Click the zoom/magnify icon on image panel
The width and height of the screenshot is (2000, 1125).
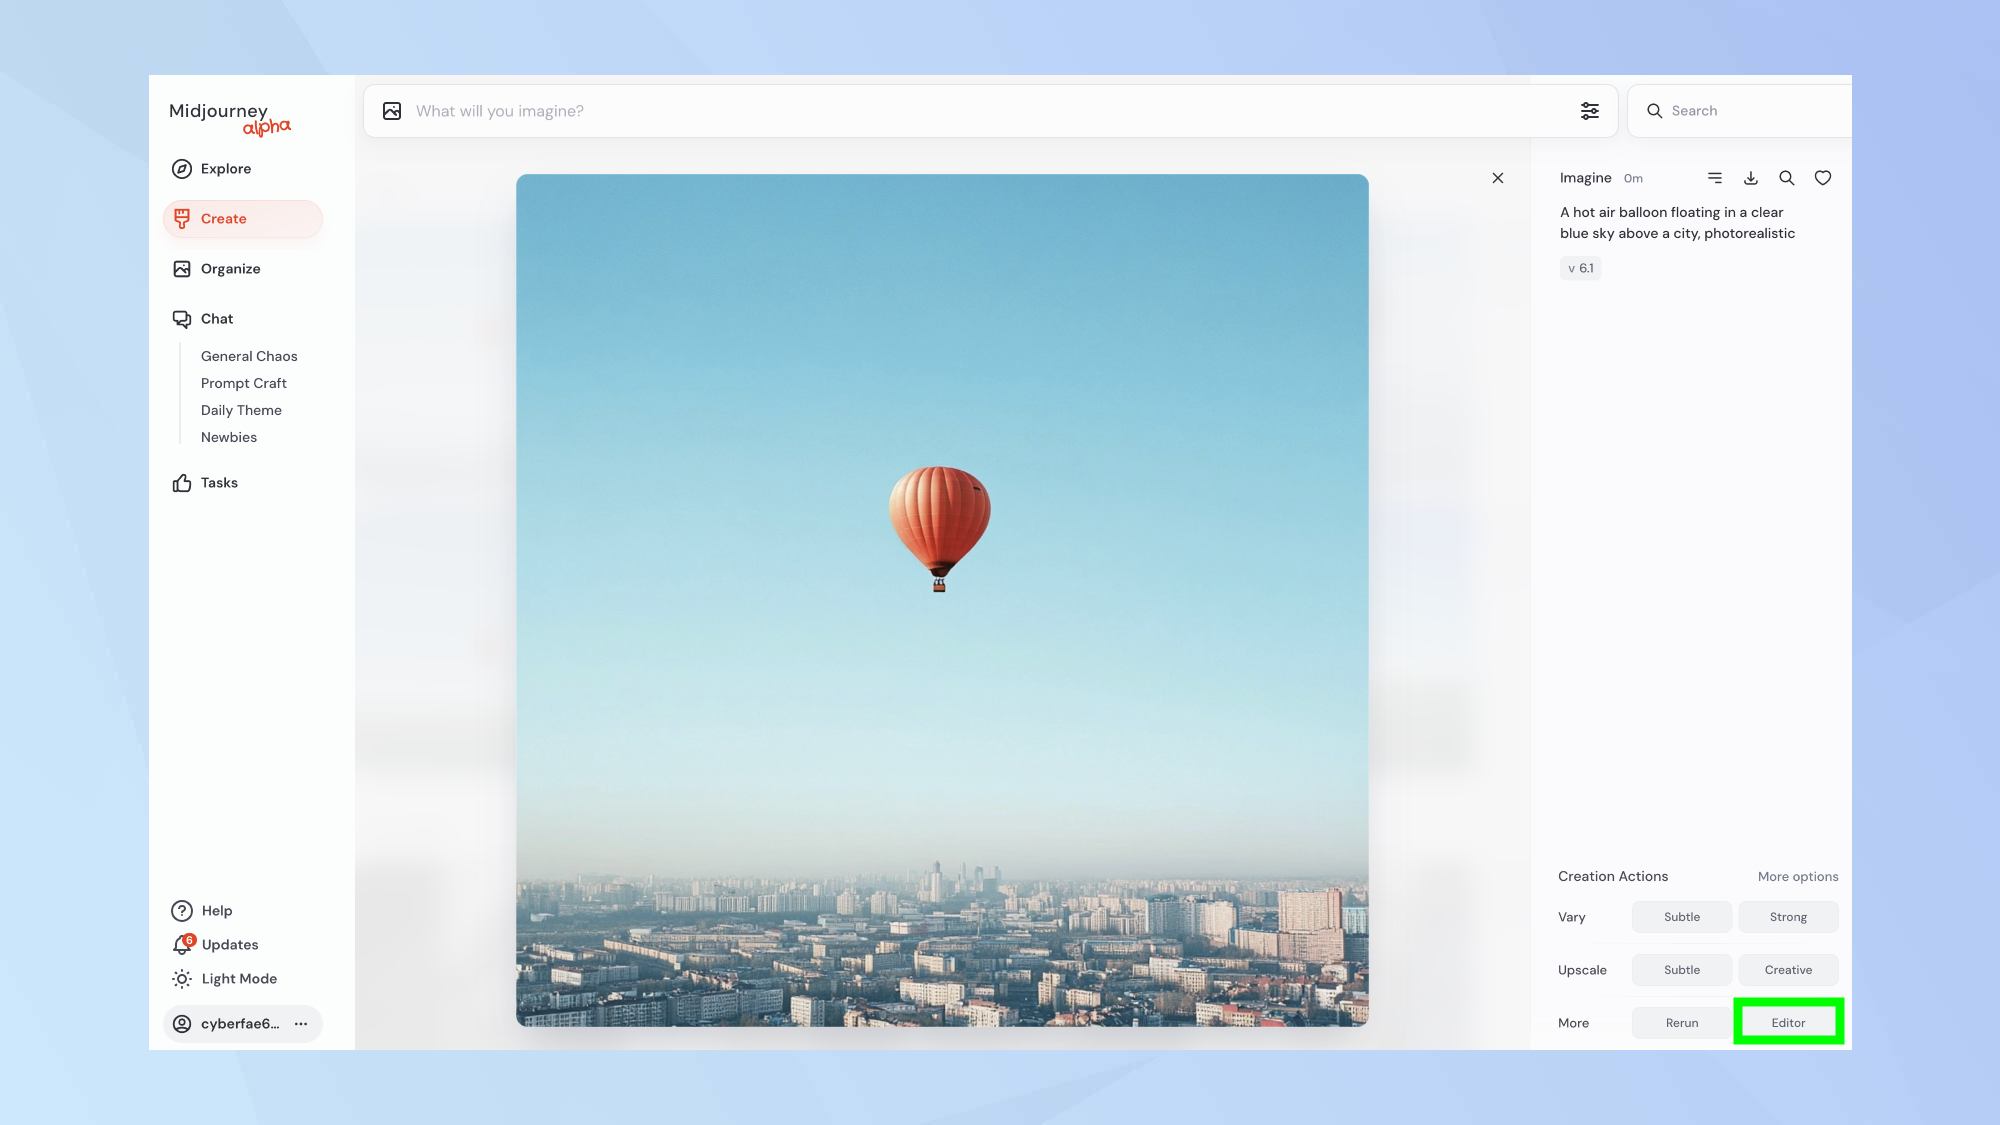(1787, 177)
